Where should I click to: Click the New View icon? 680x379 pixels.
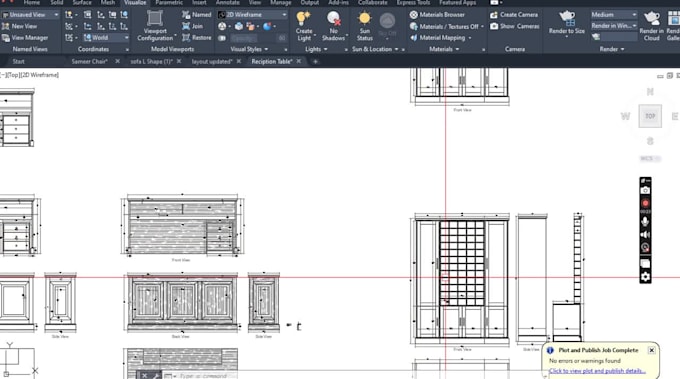click(x=6, y=26)
